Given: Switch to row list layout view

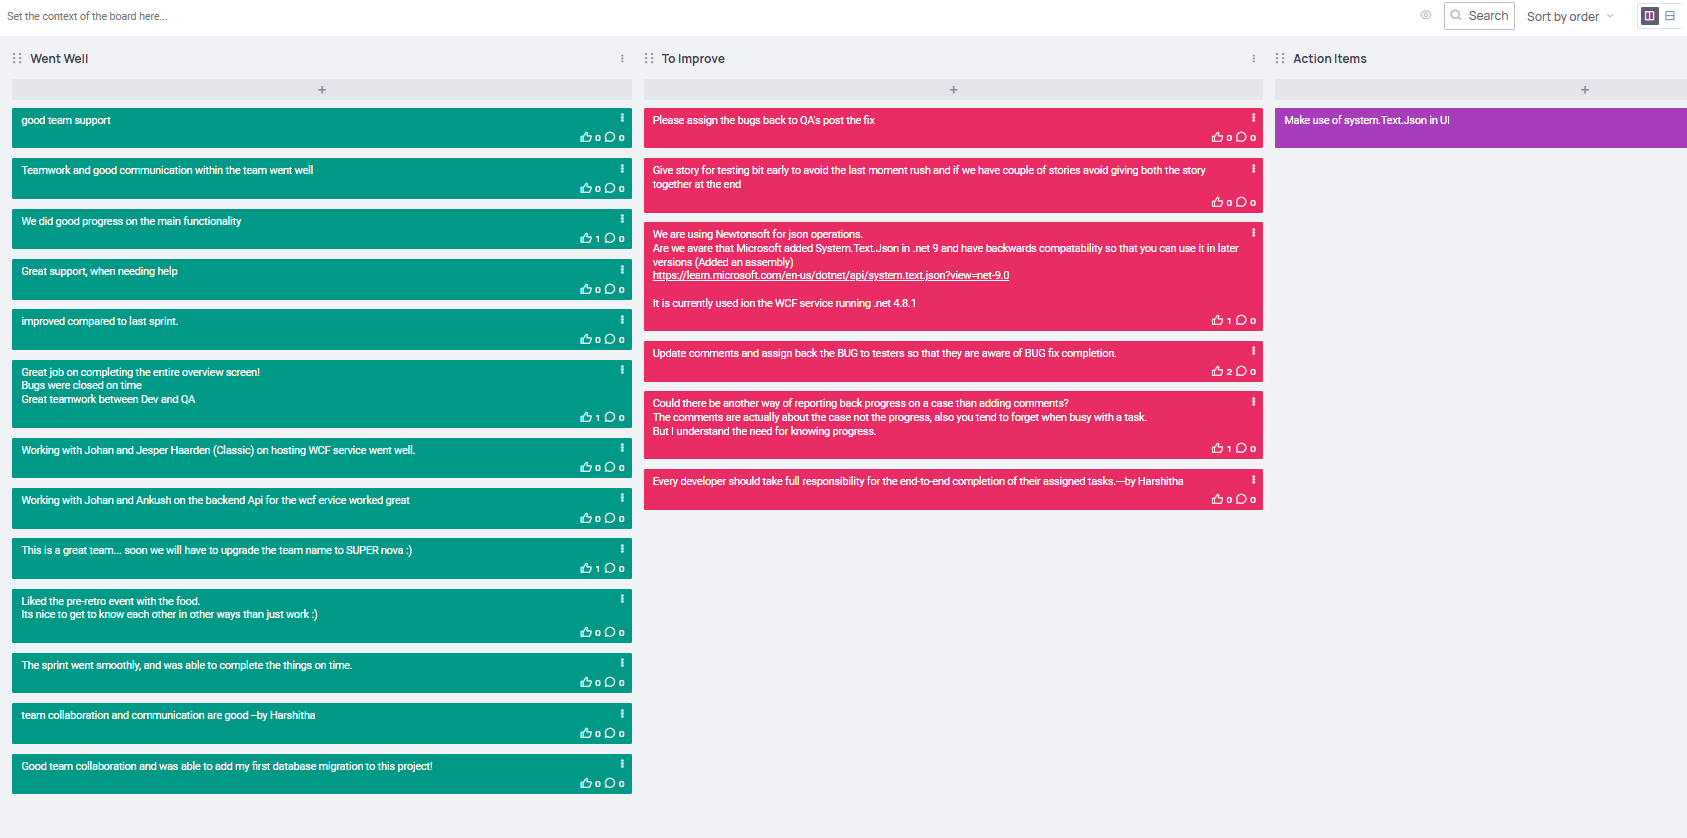Looking at the screenshot, I should [x=1670, y=16].
